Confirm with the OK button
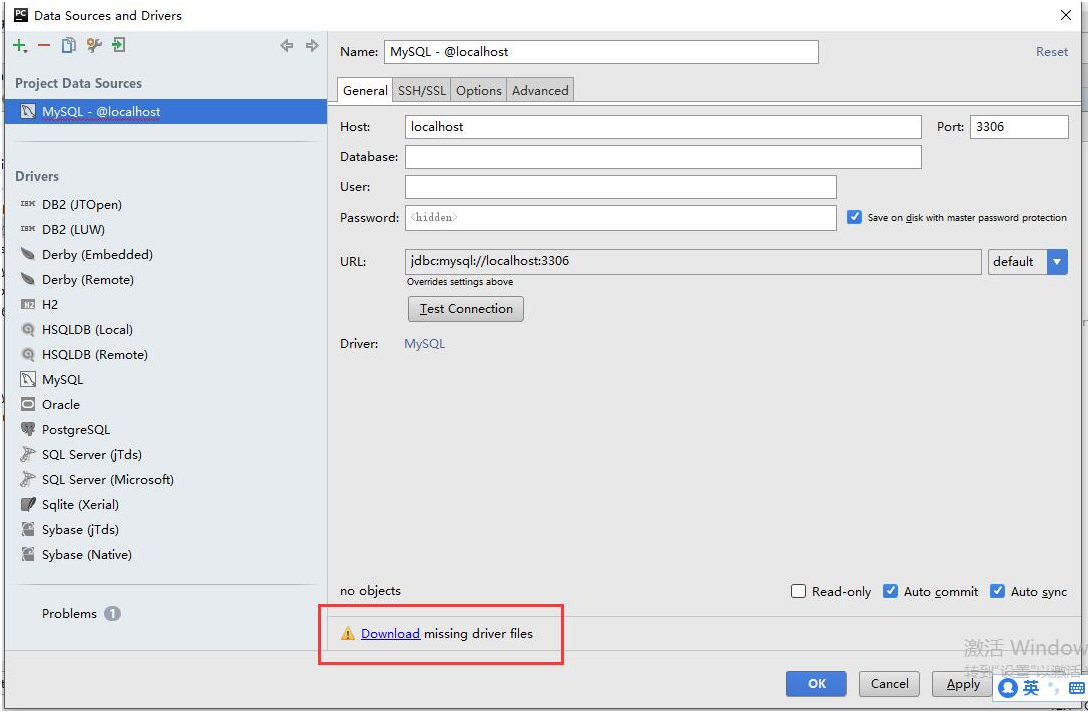This screenshot has width=1090, height=713. click(x=817, y=685)
